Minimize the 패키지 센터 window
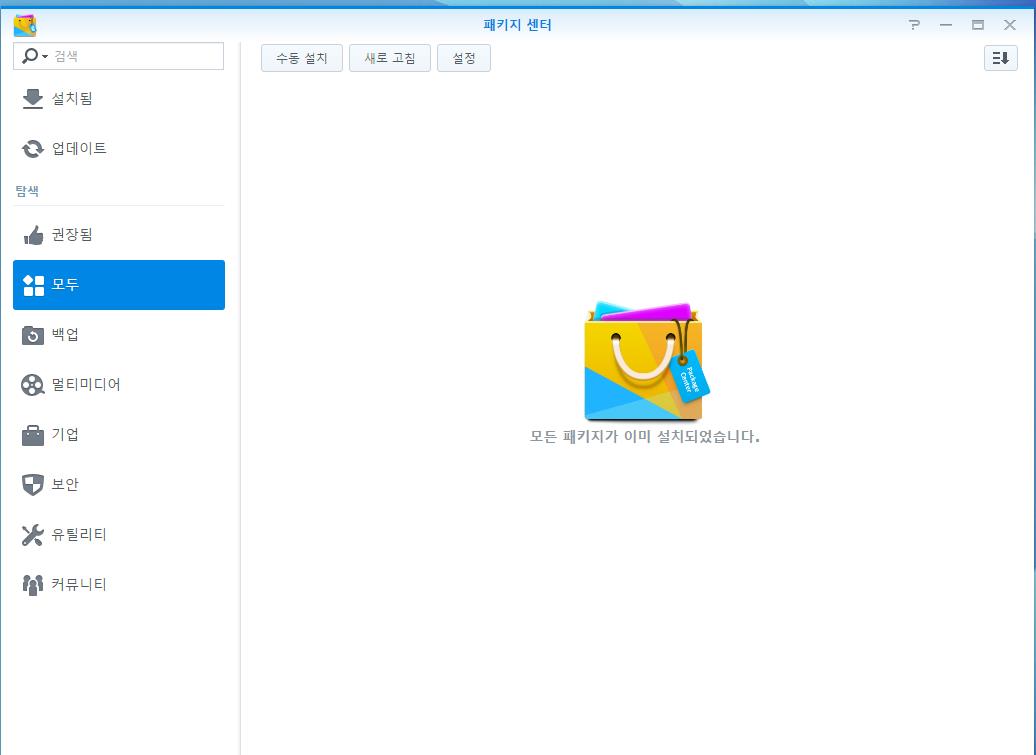This screenshot has height=755, width=1036. point(945,25)
